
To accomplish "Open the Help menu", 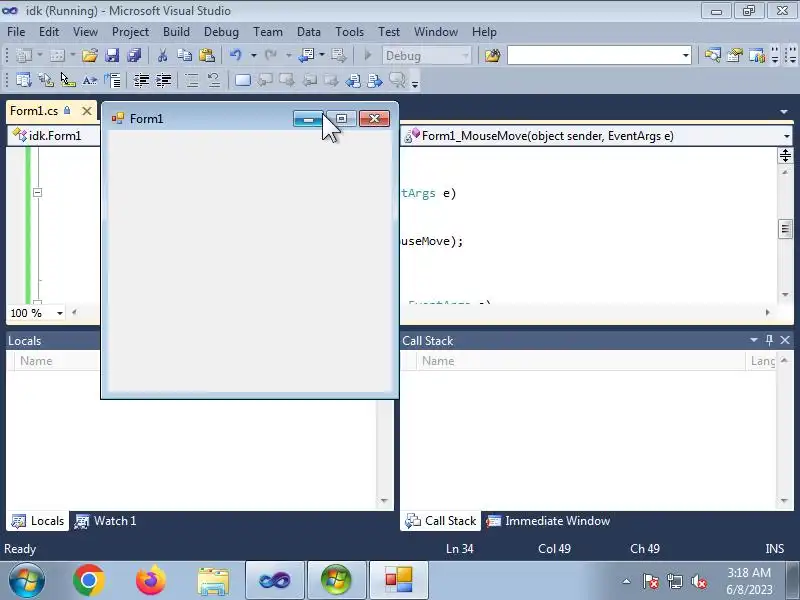I will tap(484, 32).
